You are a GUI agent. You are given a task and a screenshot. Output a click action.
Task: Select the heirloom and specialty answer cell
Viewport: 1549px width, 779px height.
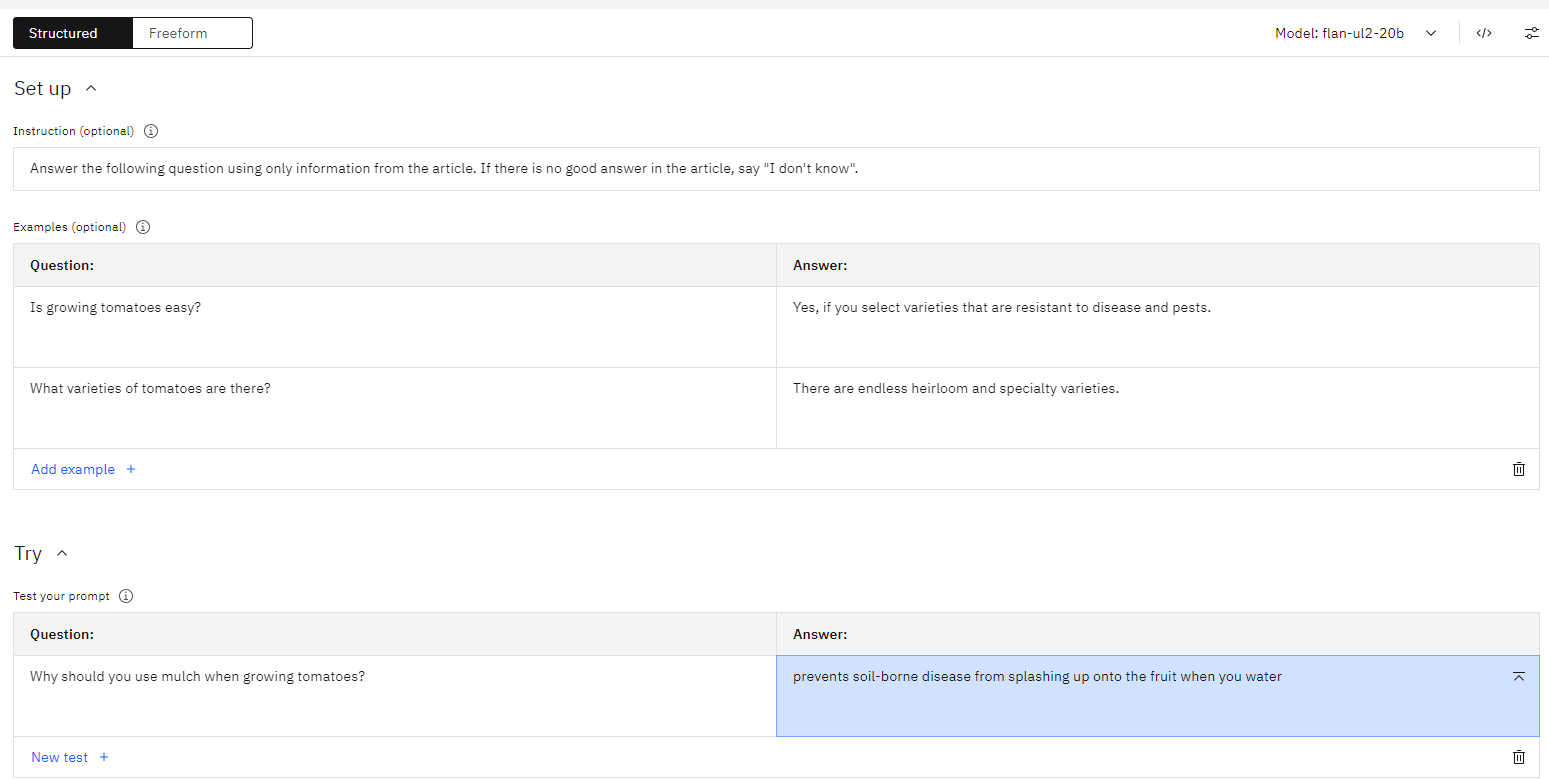[1158, 408]
